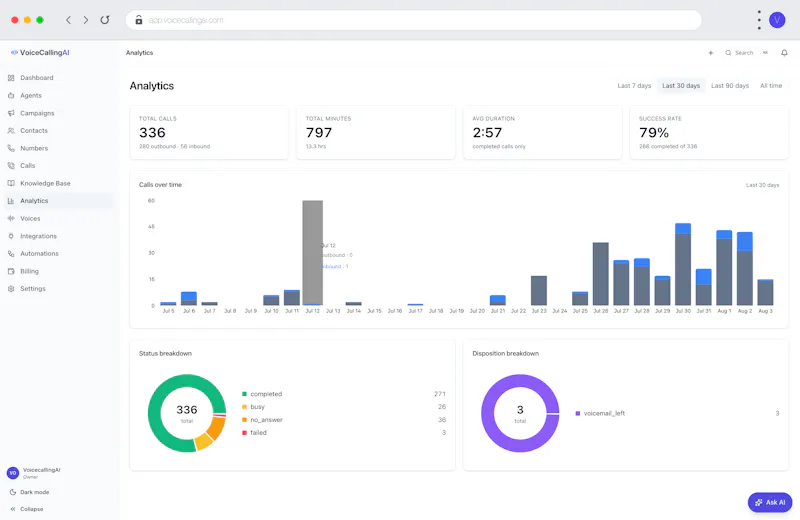This screenshot has width=800, height=520.
Task: Switch range to All time
Action: coord(771,86)
